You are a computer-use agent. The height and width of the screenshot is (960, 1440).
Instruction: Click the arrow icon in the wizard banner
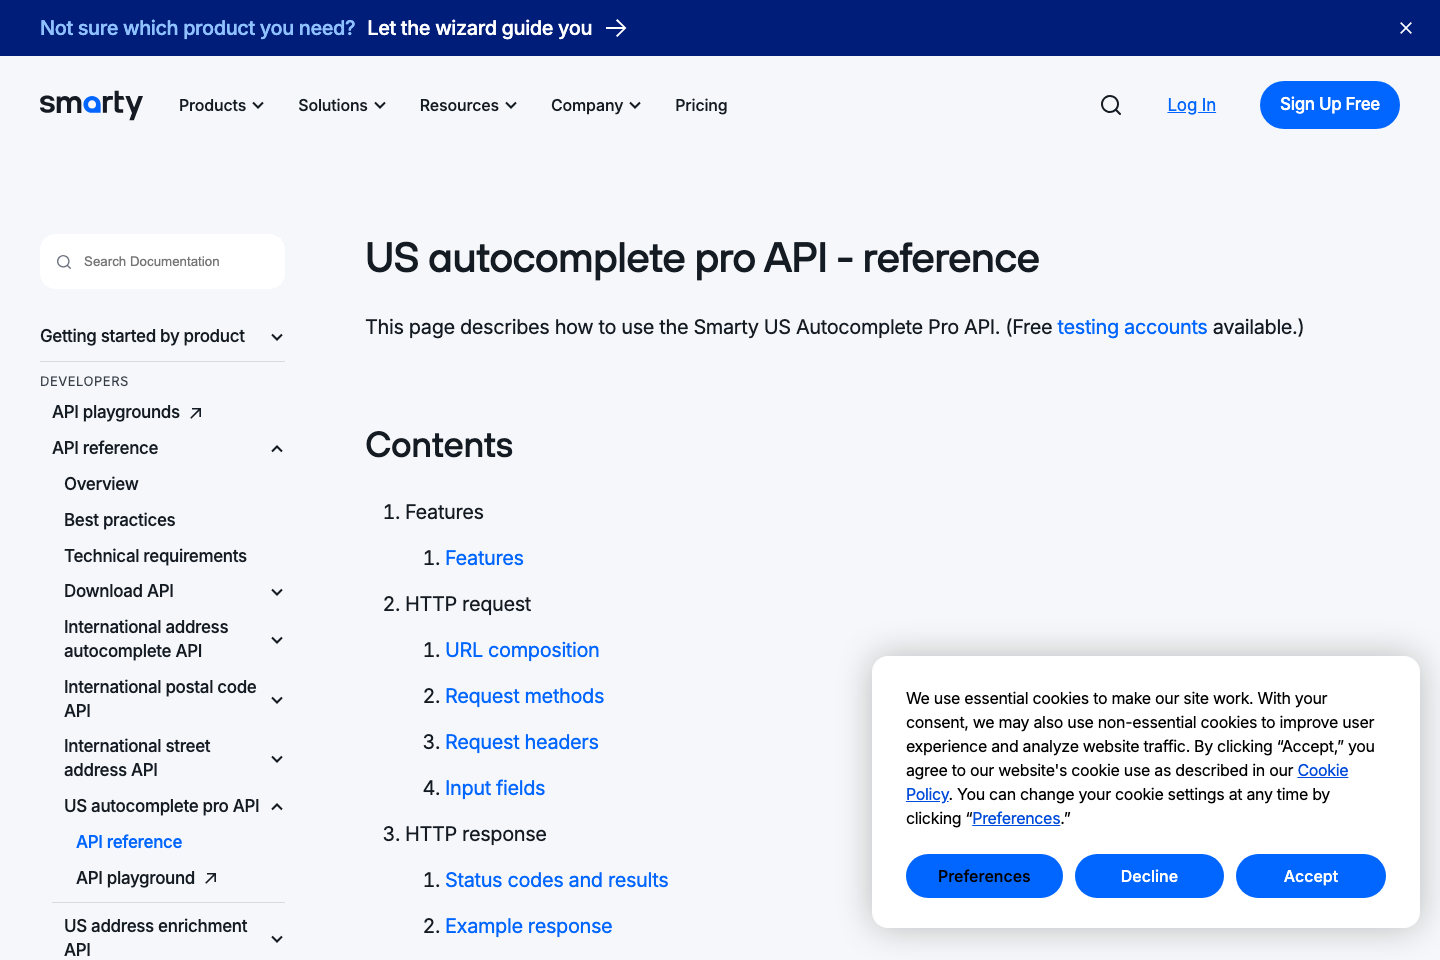[x=618, y=28]
